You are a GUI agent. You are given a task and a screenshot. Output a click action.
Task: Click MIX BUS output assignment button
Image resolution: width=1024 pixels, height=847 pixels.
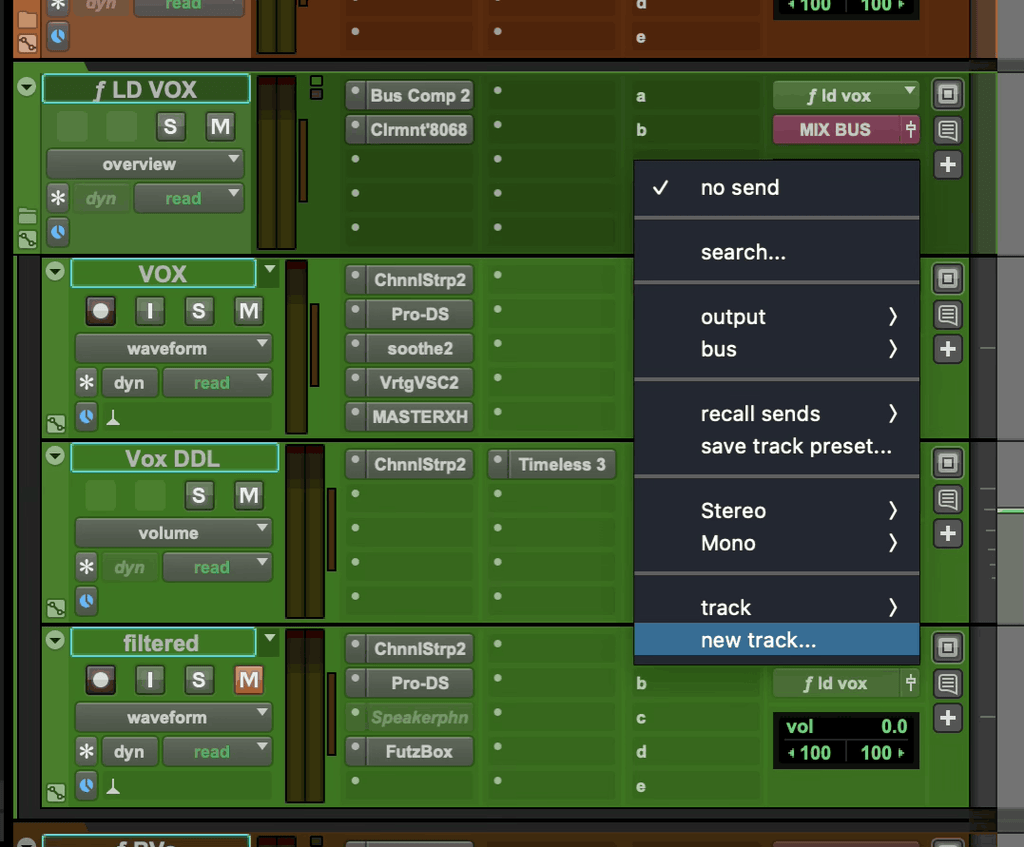(x=835, y=129)
